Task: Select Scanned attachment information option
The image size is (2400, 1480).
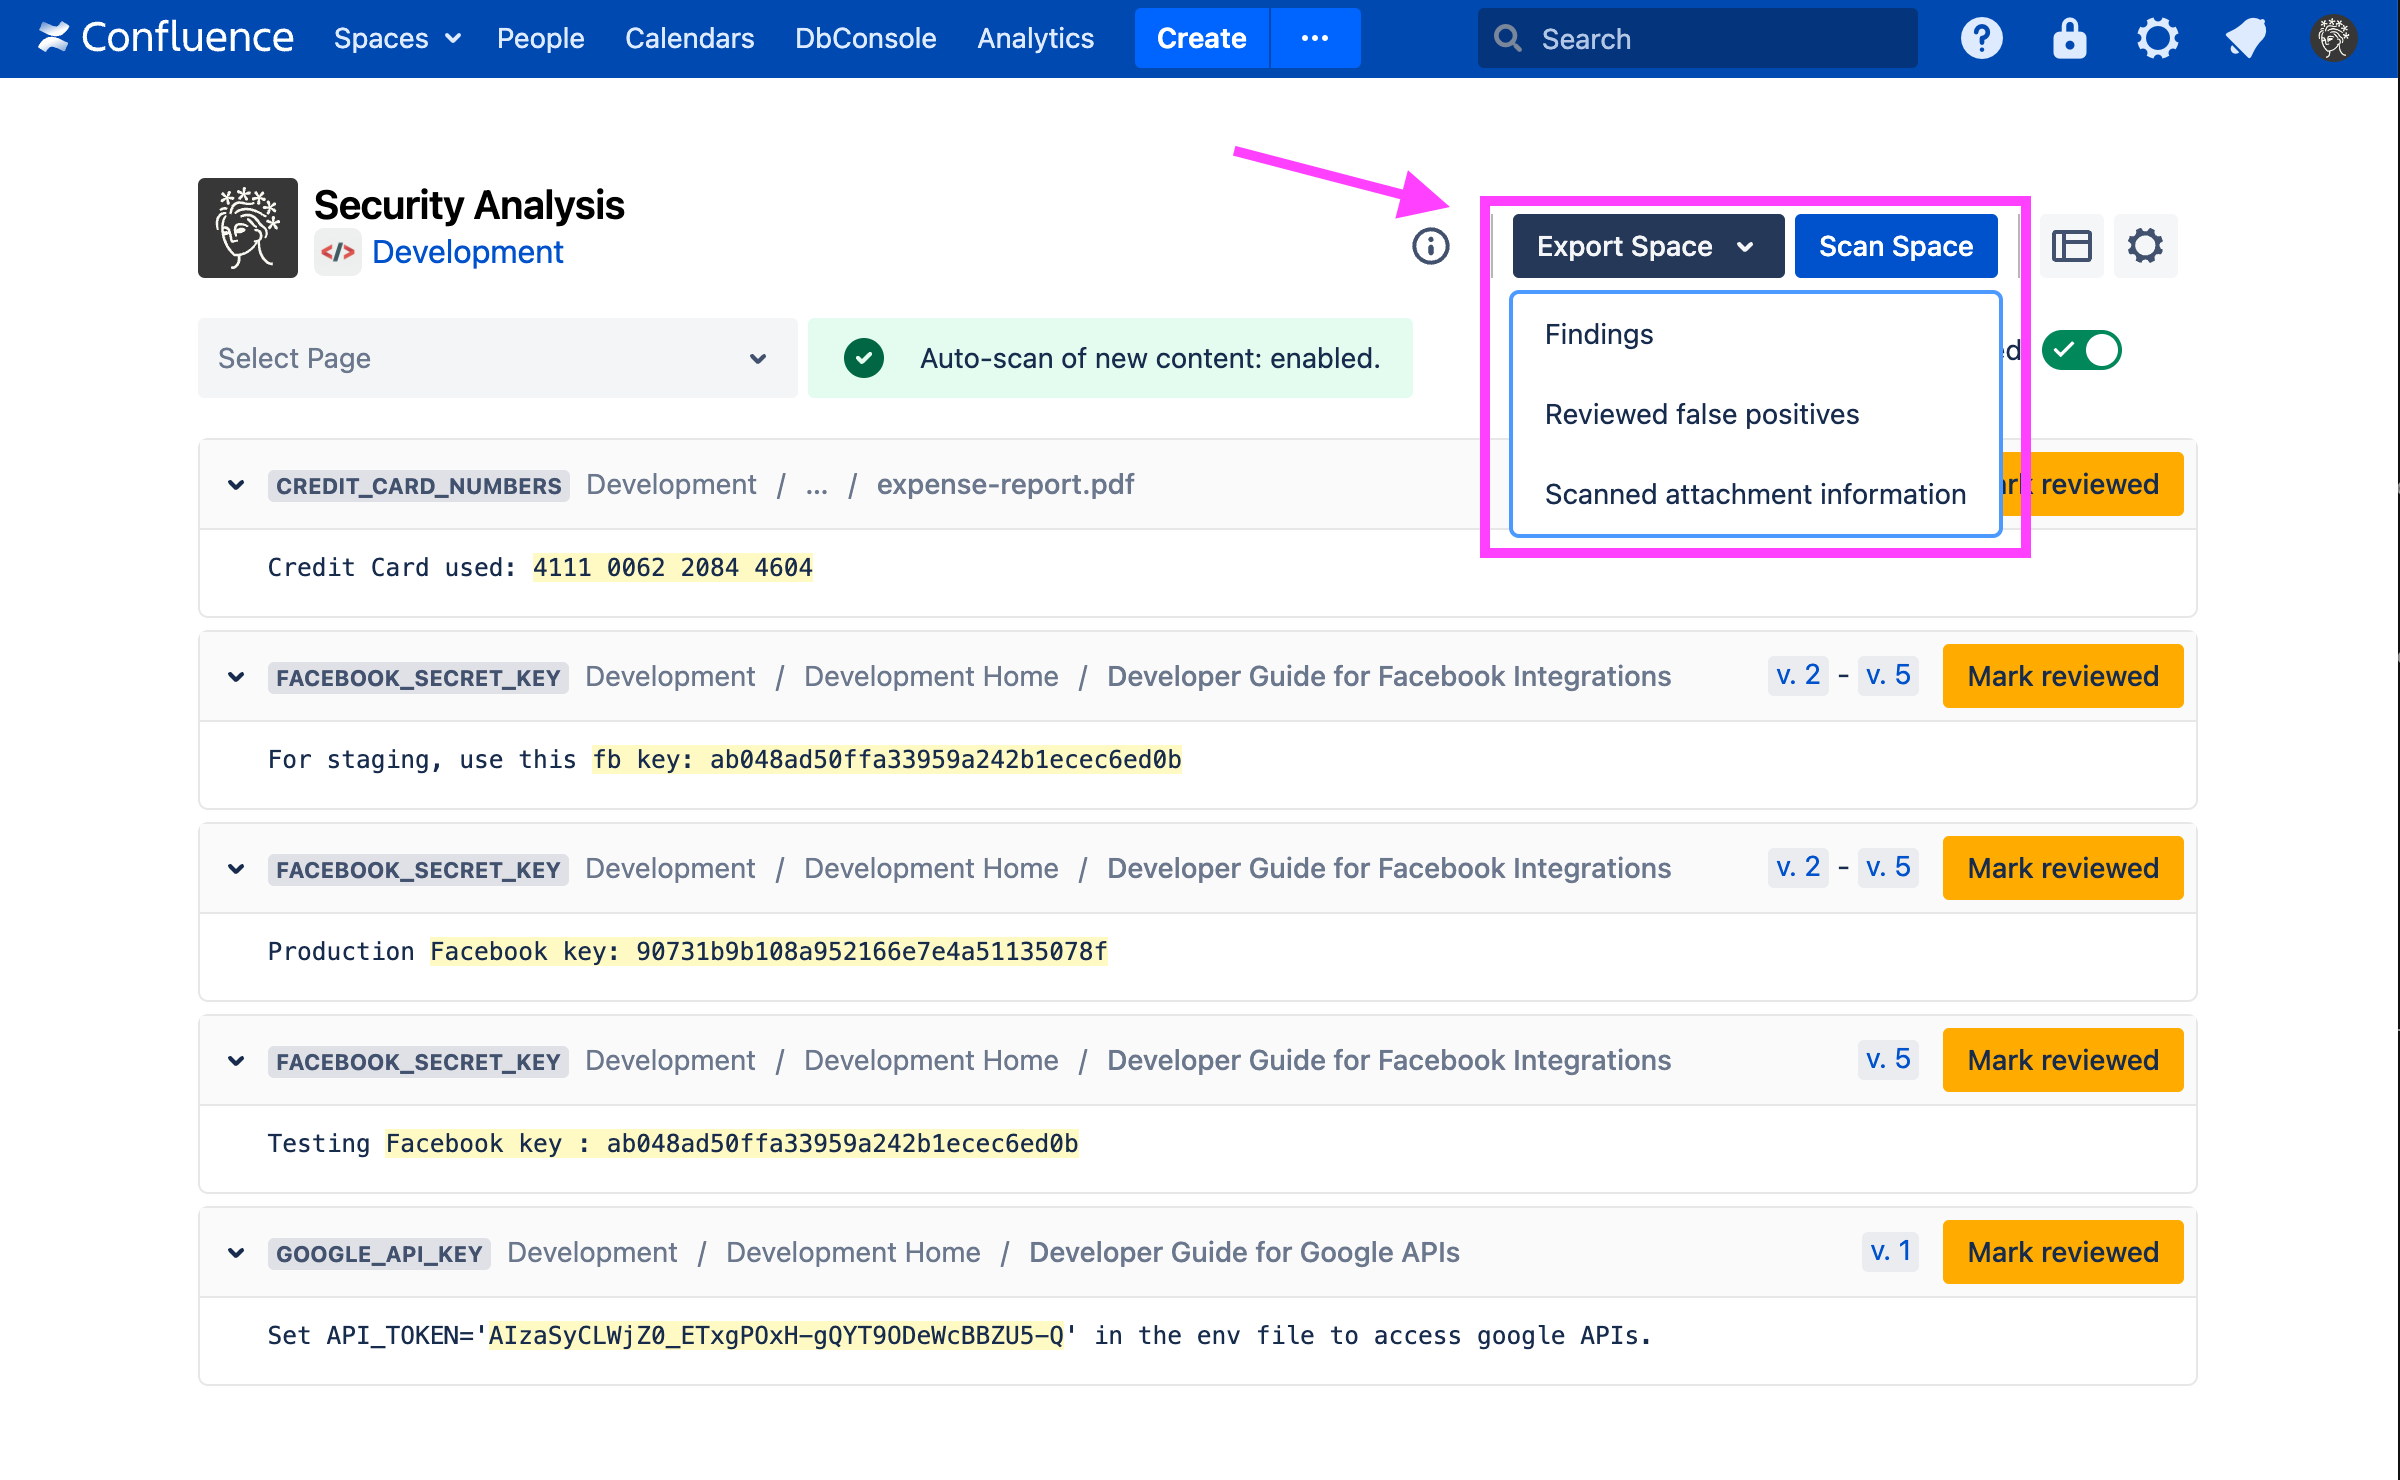Action: coord(1755,494)
